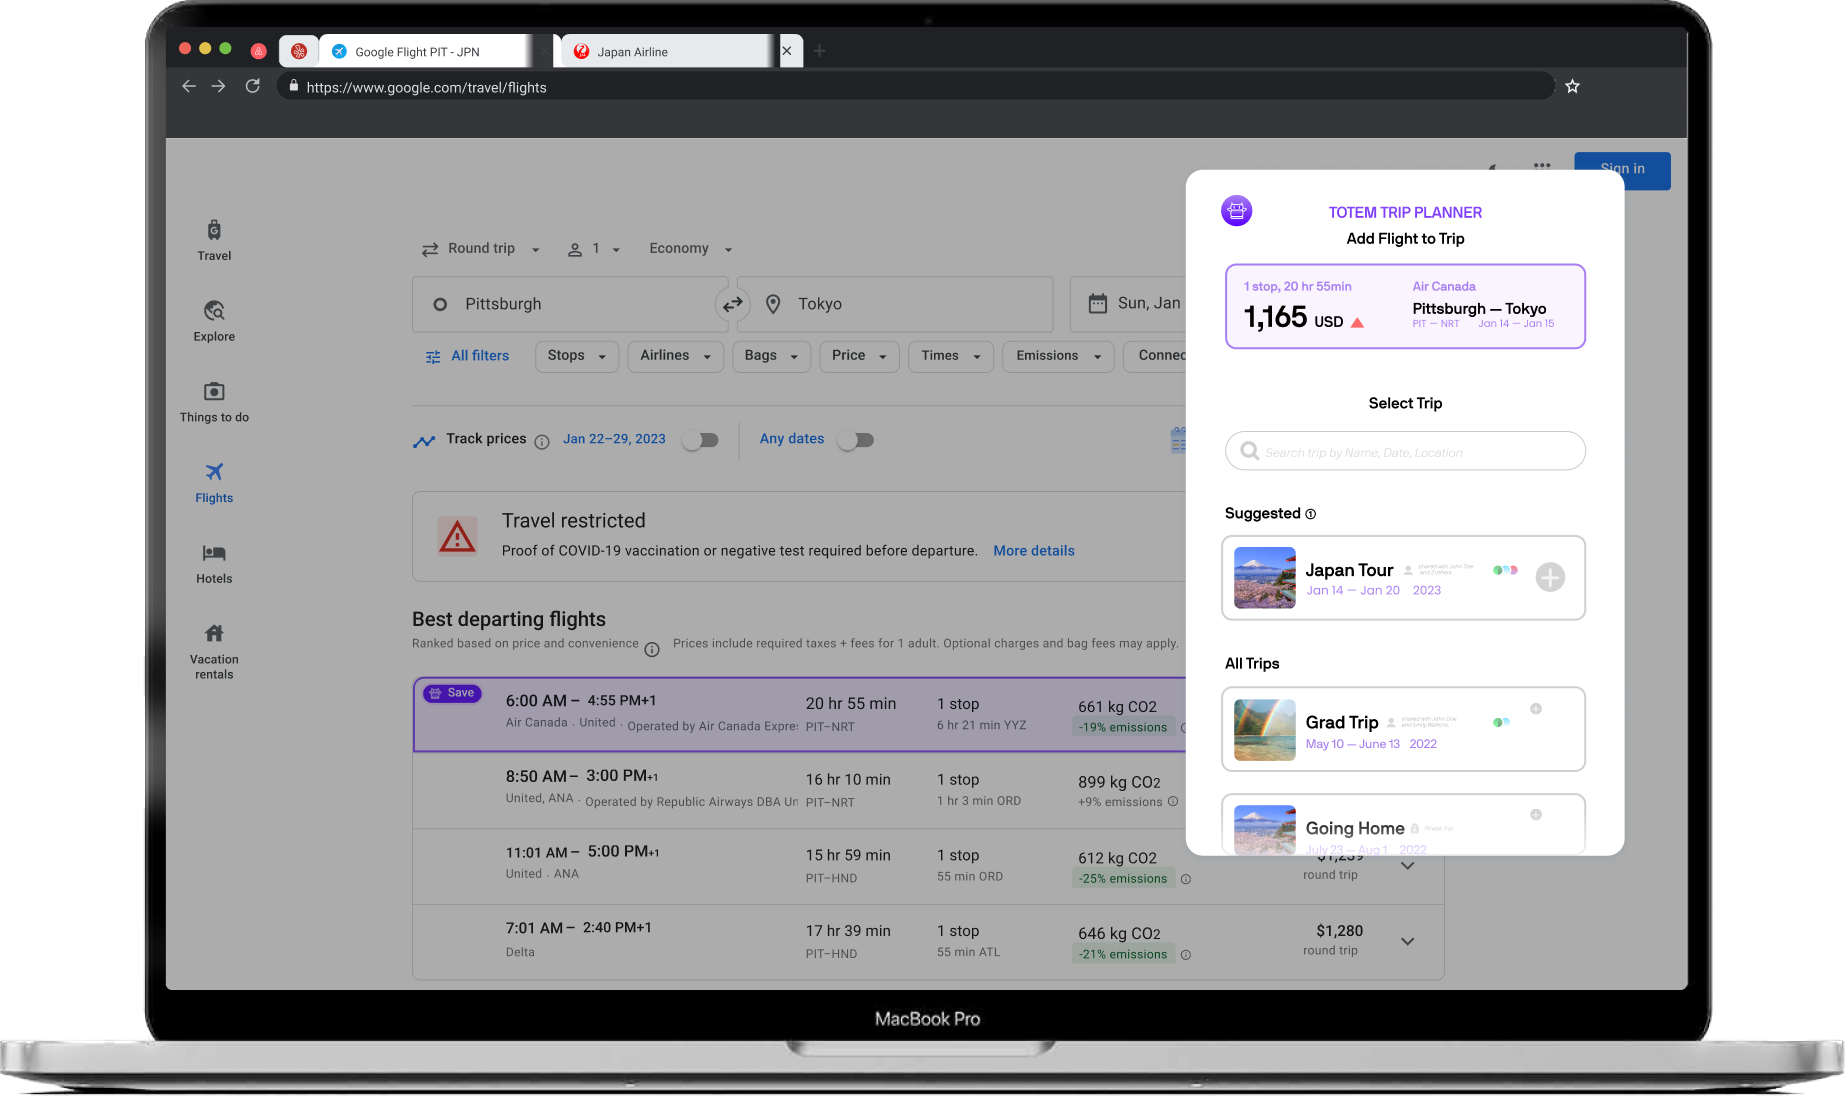Open the Round trip dropdown
This screenshot has width=1848, height=1096.
pos(480,249)
